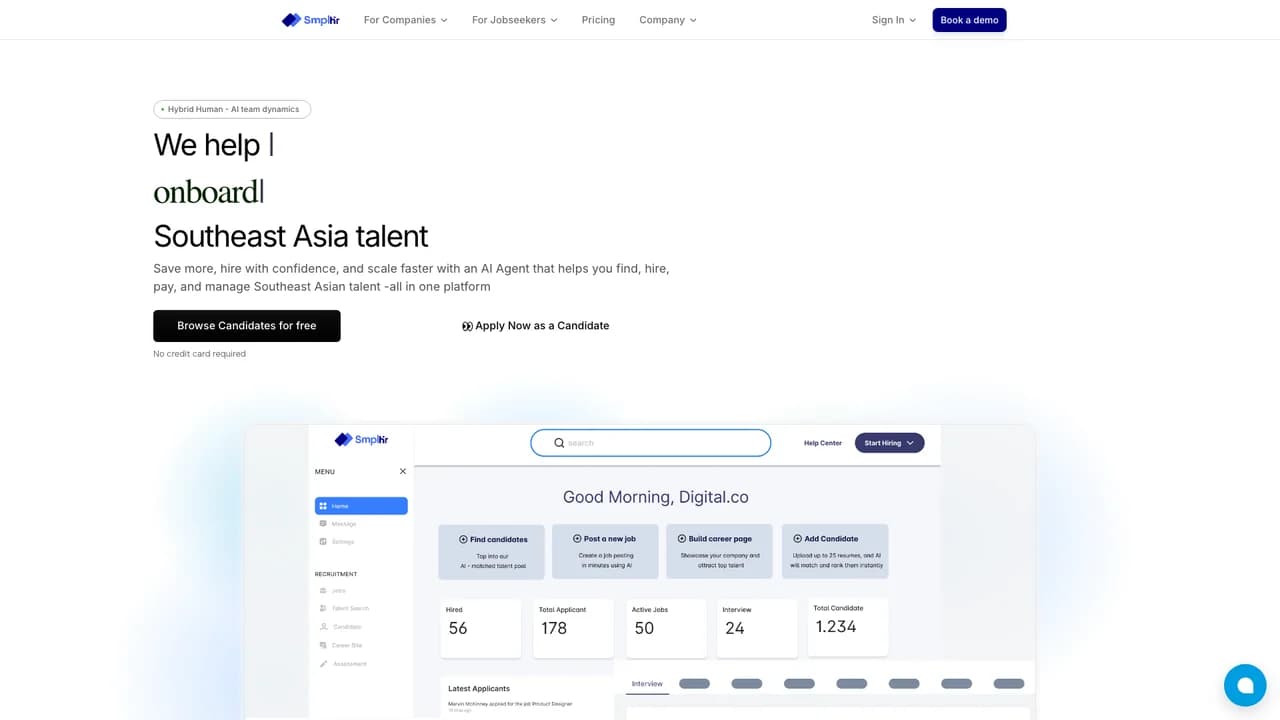Click the Total Applicant 178 stat card
The height and width of the screenshot is (720, 1280).
574,628
